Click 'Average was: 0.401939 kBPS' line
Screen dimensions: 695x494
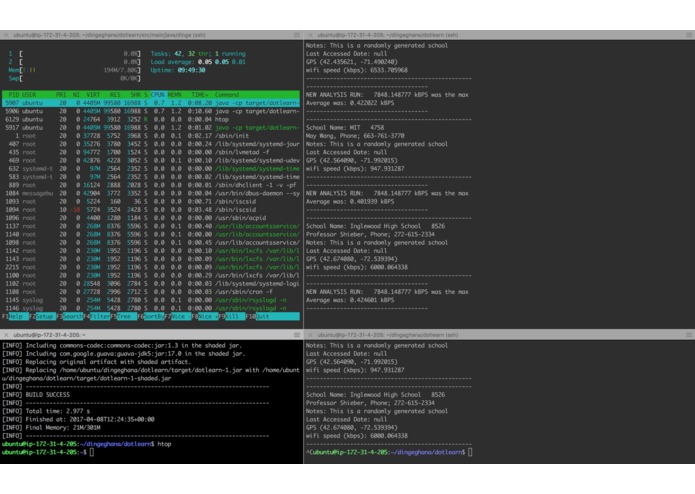point(350,202)
